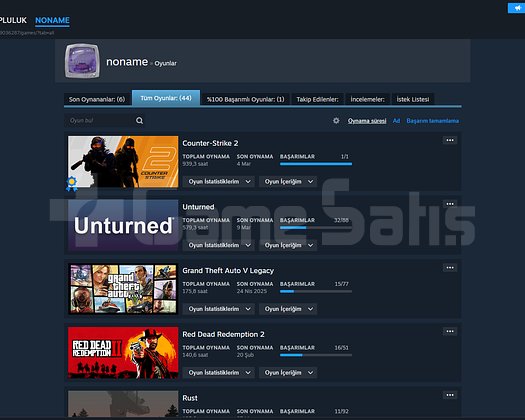The image size is (525, 420).
Task: Open the three-dots menu for Grand Theft Auto V Legacy
Action: 450,267
